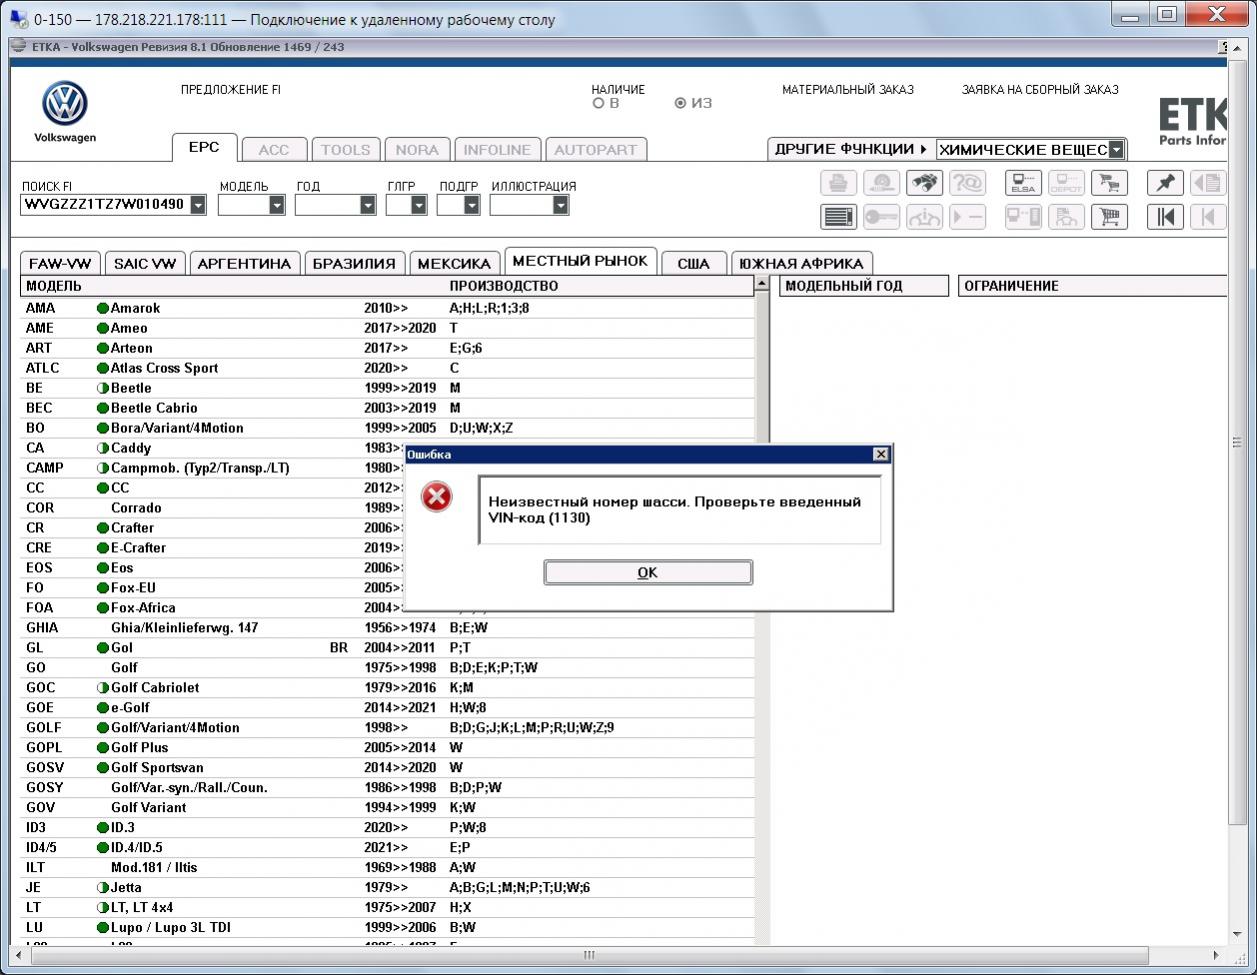Screen dimensions: 1257x975
Task: Select the Lupo / Lupo 3L TDI row
Action: pos(387,927)
